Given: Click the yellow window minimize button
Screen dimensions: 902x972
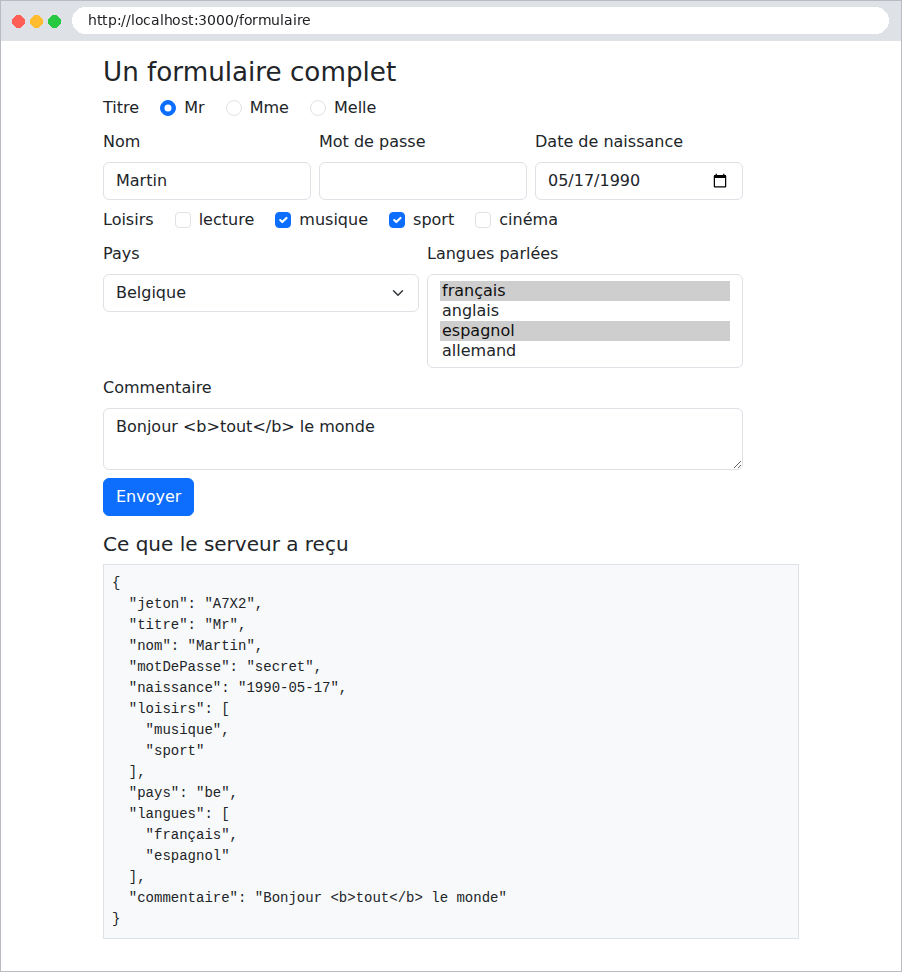Looking at the screenshot, I should point(37,22).
